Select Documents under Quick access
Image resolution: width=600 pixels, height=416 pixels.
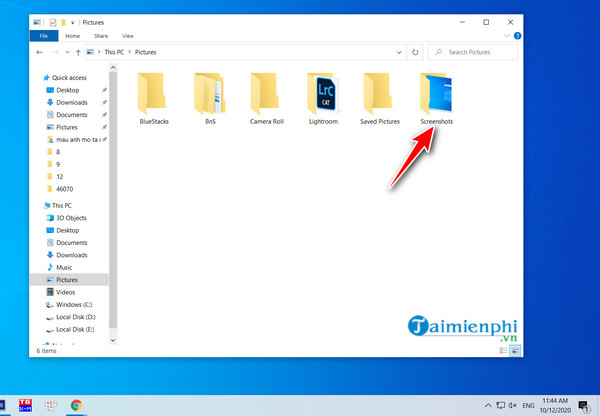[72, 114]
